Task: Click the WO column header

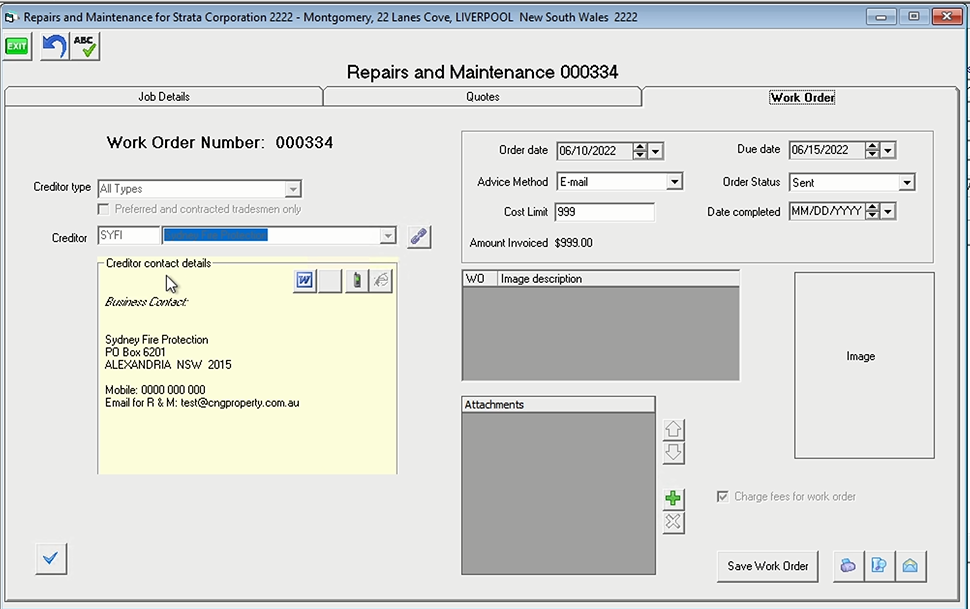Action: 480,279
